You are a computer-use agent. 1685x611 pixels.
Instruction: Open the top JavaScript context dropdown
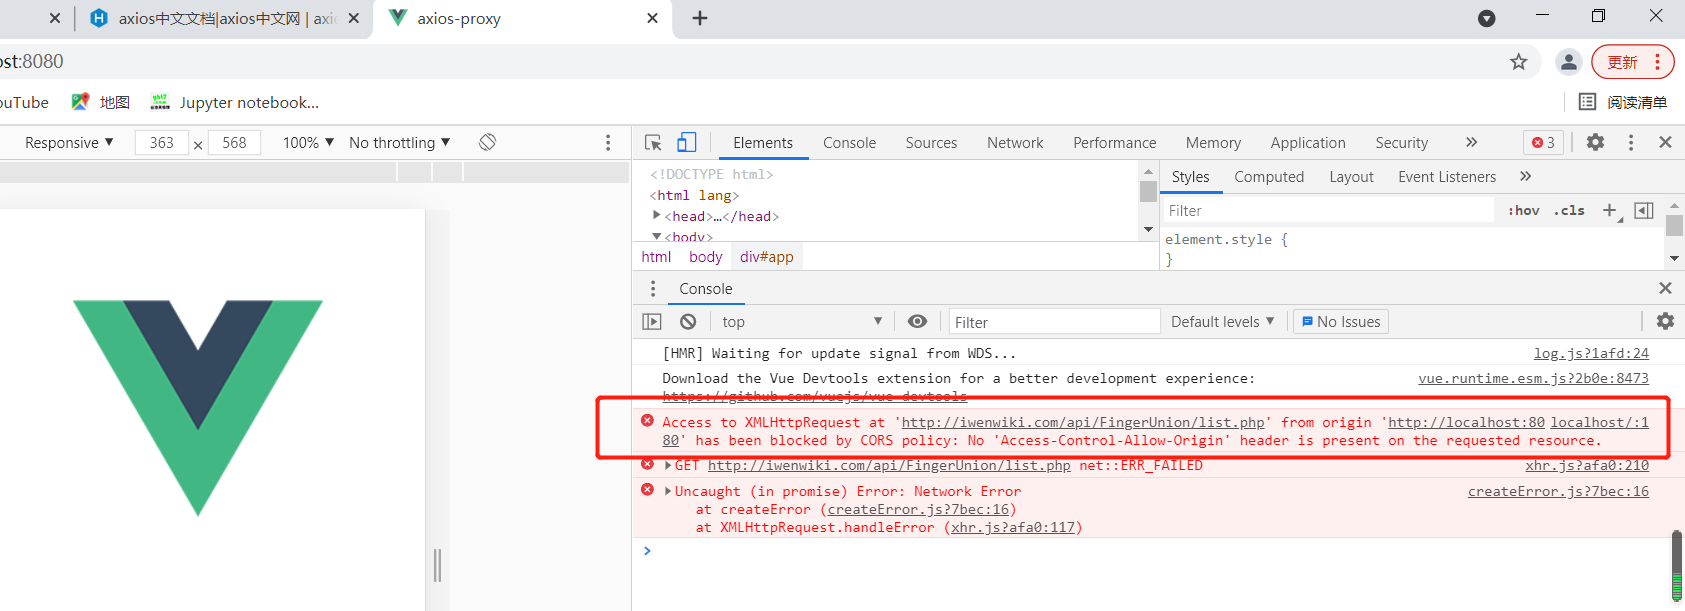click(803, 321)
